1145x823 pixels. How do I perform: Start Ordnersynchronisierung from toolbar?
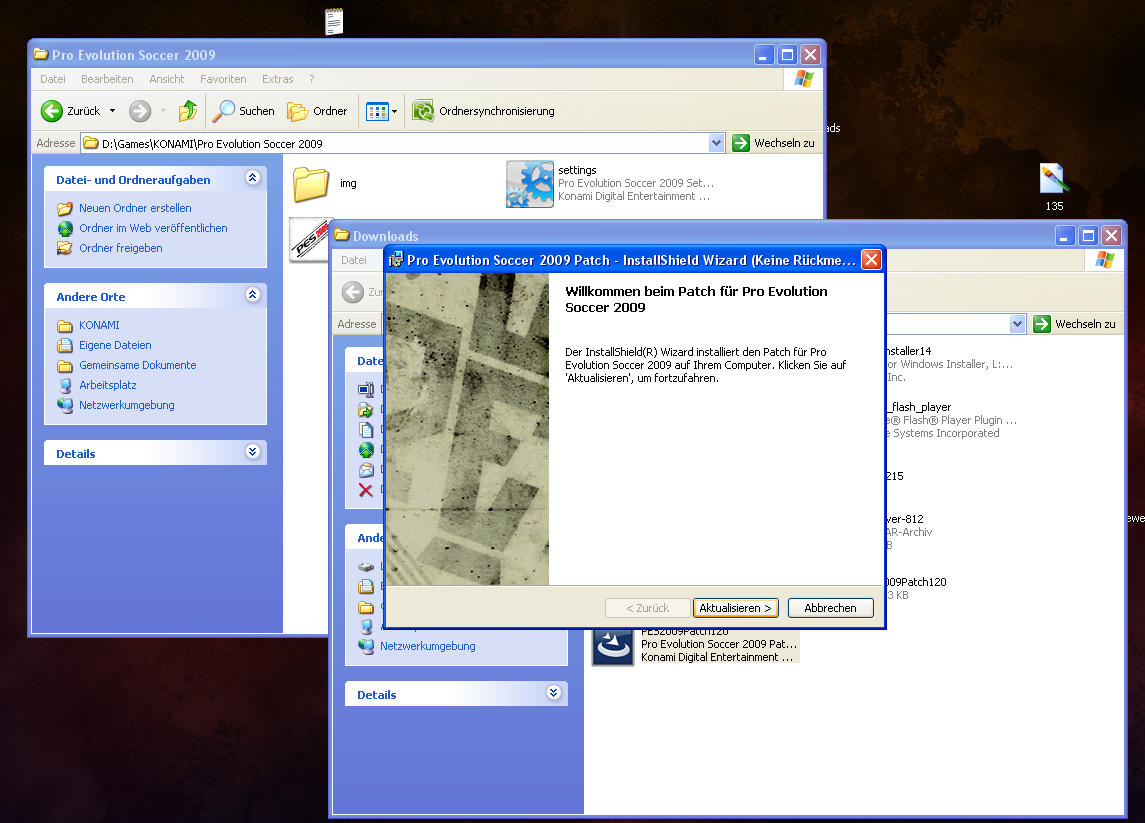(x=483, y=111)
